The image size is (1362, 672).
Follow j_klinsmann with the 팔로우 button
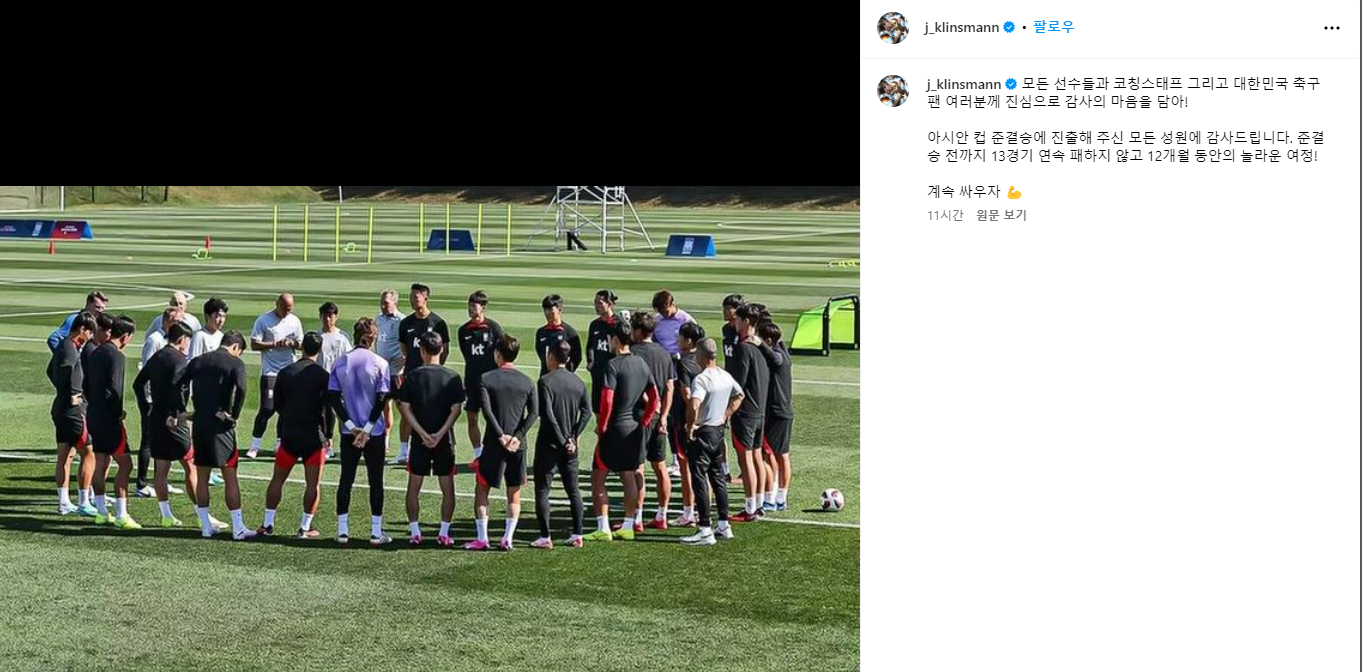pos(1054,27)
